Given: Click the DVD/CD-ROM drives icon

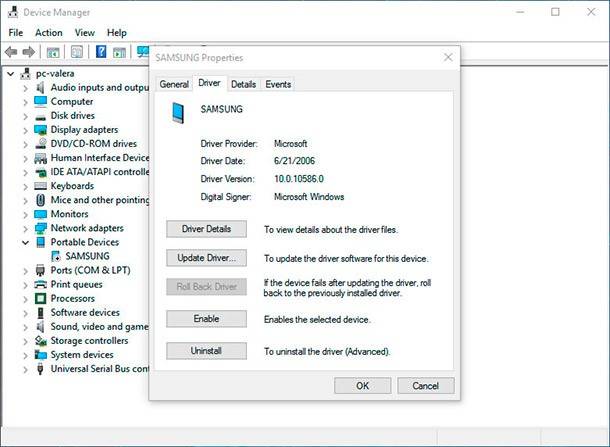Looking at the screenshot, I should coord(40,144).
